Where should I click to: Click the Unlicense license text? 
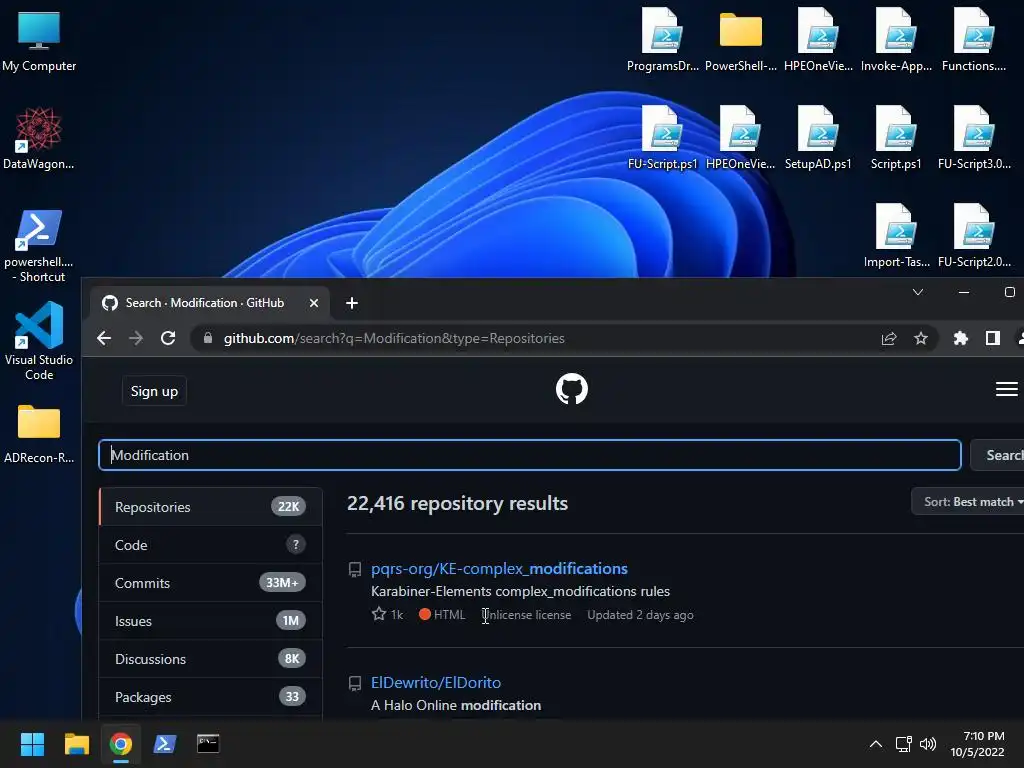tap(526, 615)
